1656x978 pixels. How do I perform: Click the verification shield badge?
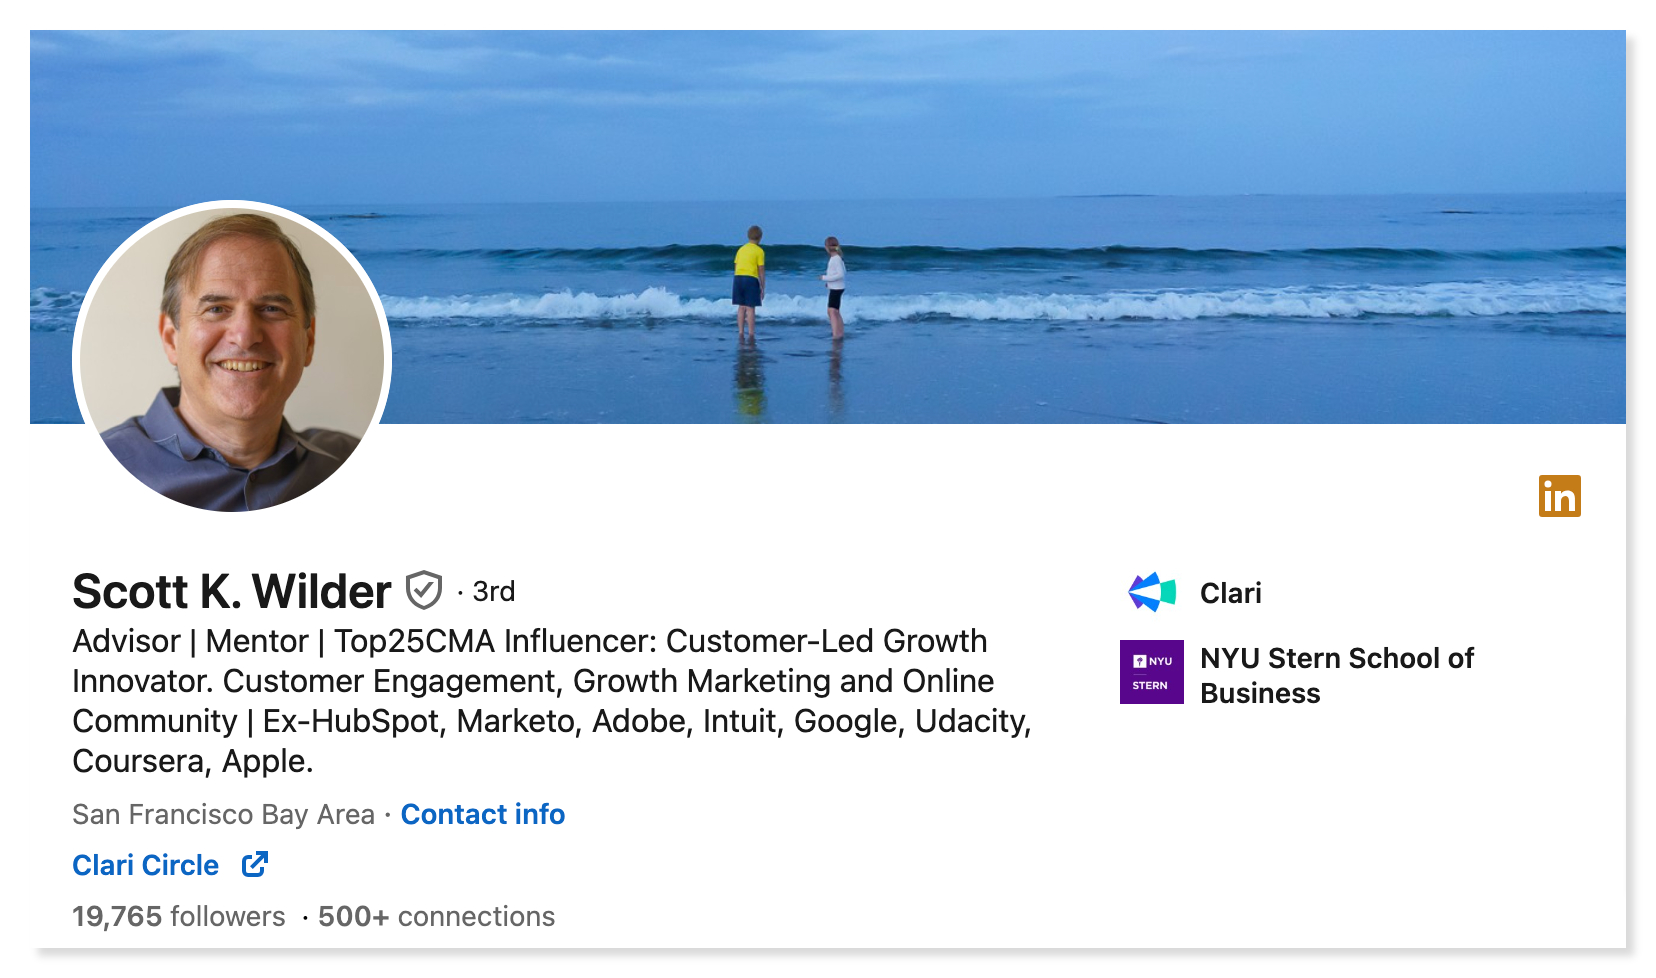tap(424, 590)
